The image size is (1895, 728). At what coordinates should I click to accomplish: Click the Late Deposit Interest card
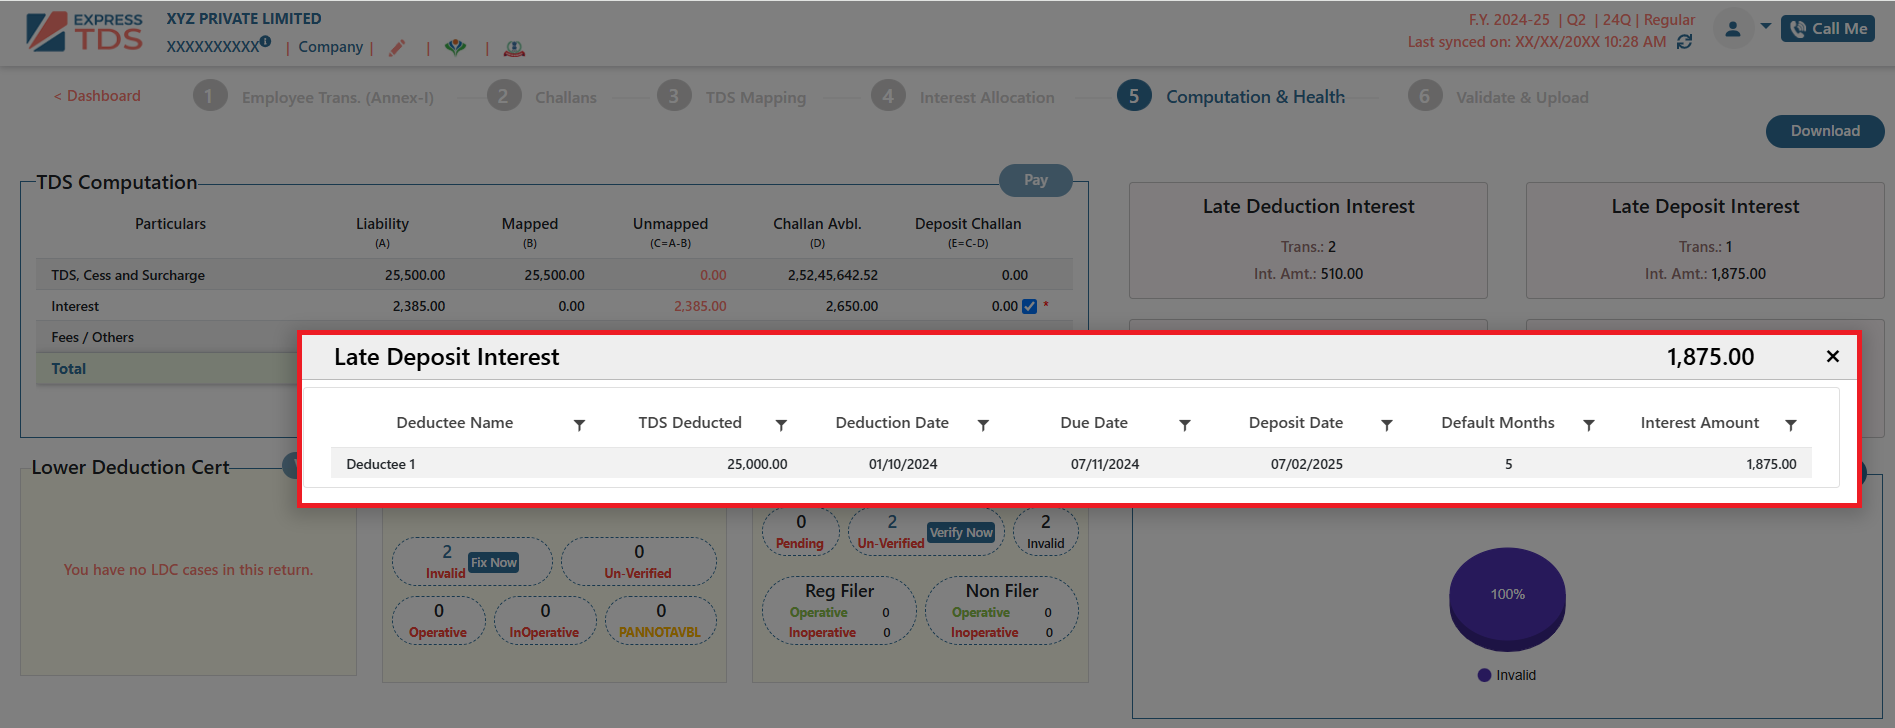(1705, 240)
